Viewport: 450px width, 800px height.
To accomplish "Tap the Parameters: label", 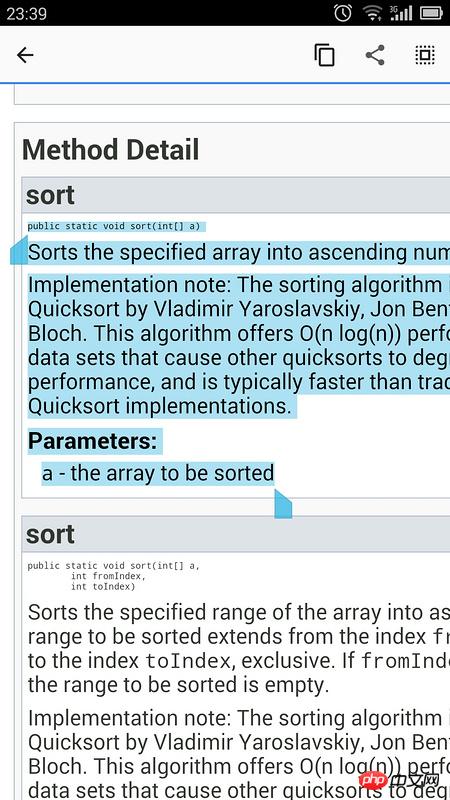I will pos(92,441).
